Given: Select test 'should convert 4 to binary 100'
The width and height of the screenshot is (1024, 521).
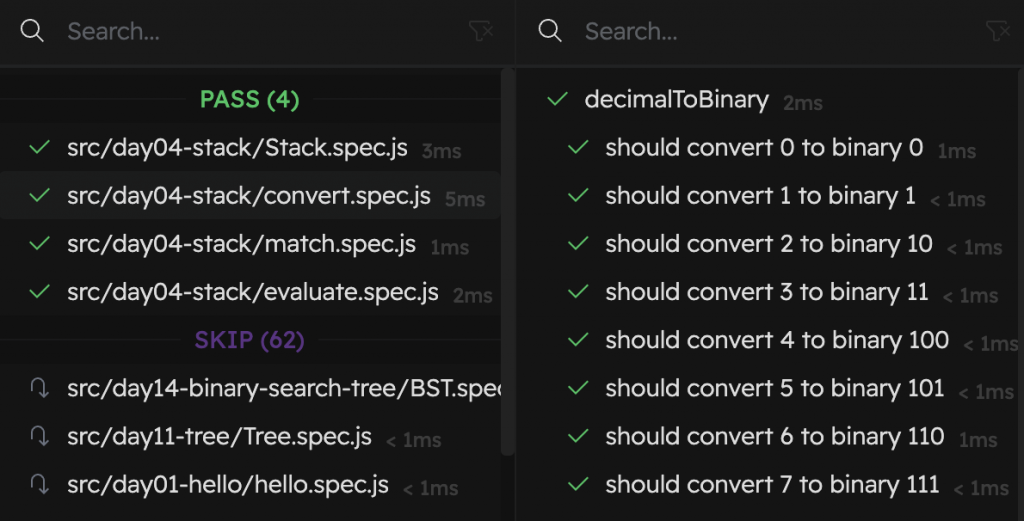Looking at the screenshot, I should [776, 341].
